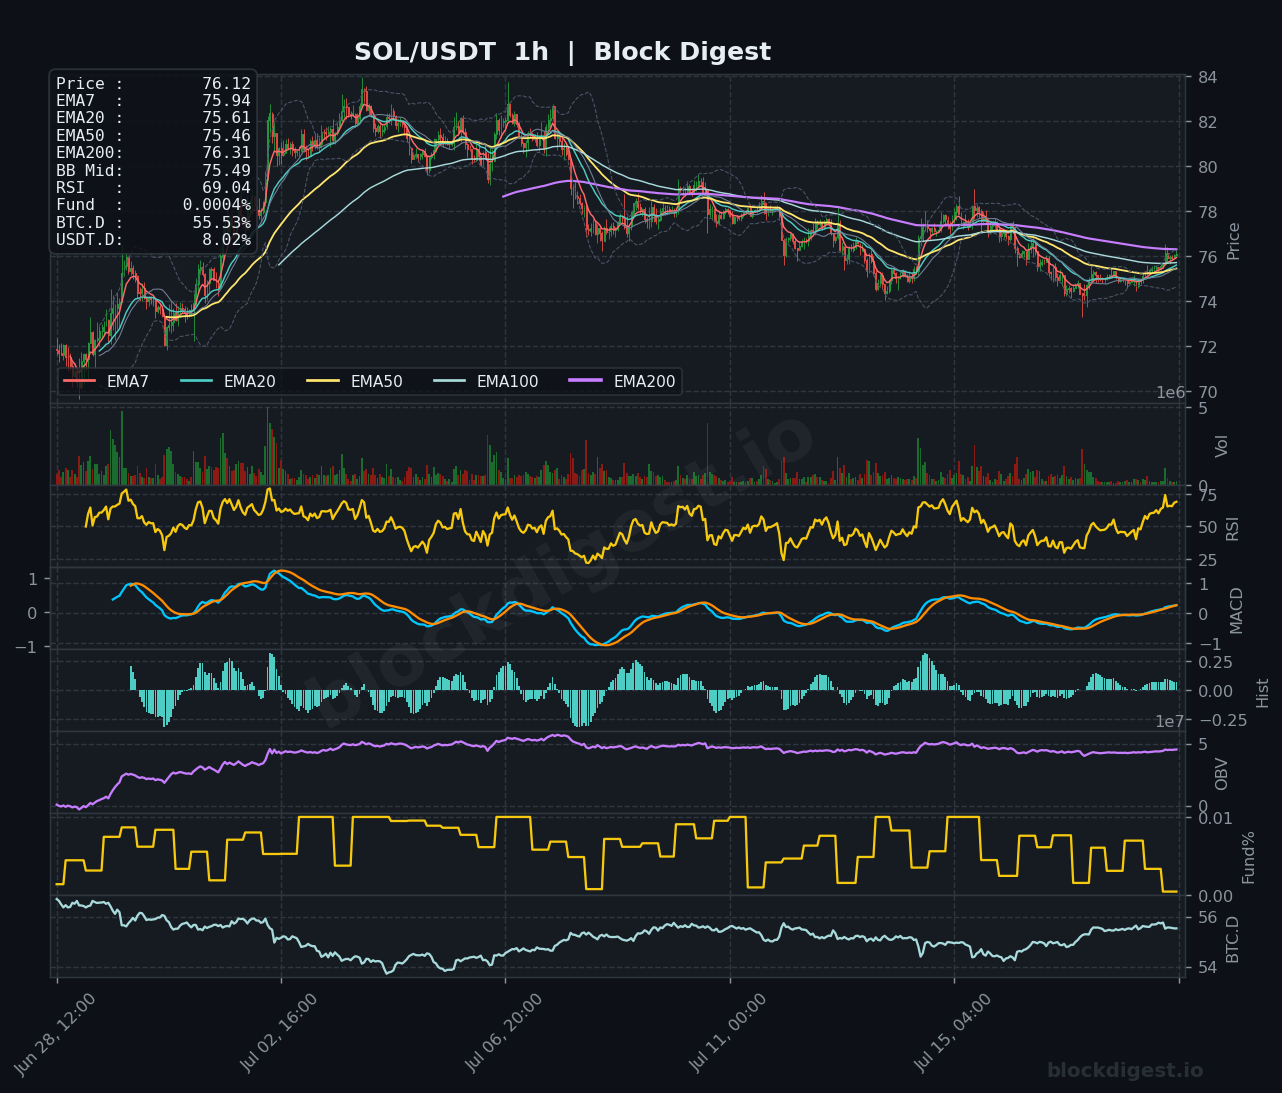
Task: Click the RSI panel axis label
Action: click(1232, 528)
